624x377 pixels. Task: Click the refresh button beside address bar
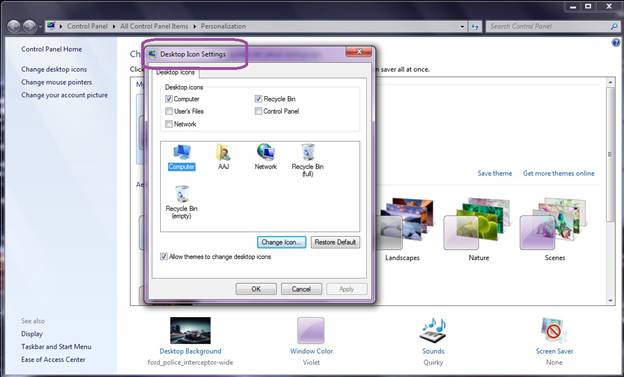(x=475, y=27)
